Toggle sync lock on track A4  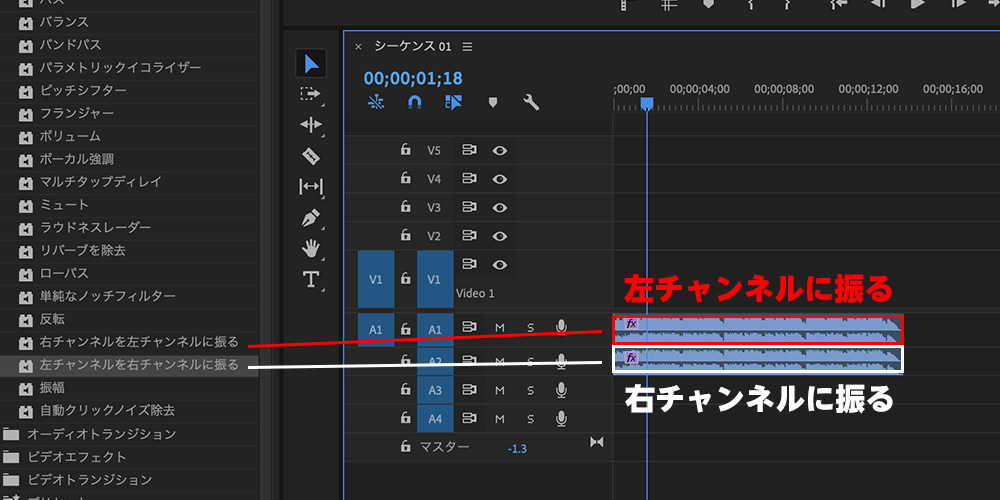click(469, 419)
